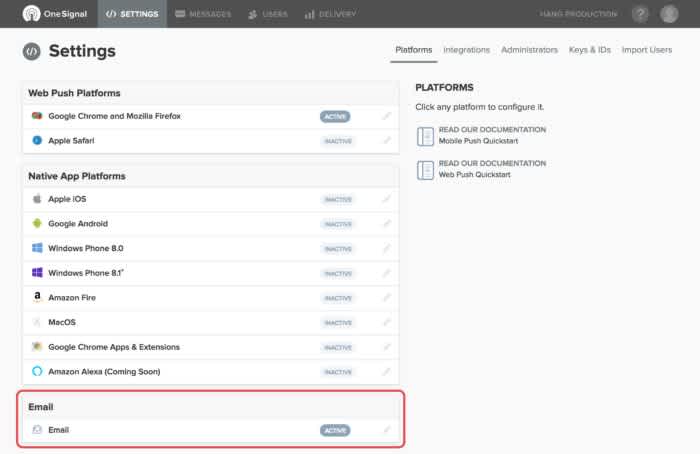This screenshot has width=700, height=454.
Task: Click edit pencil for Google Chrome and Mozilla Firefox
Action: click(387, 116)
